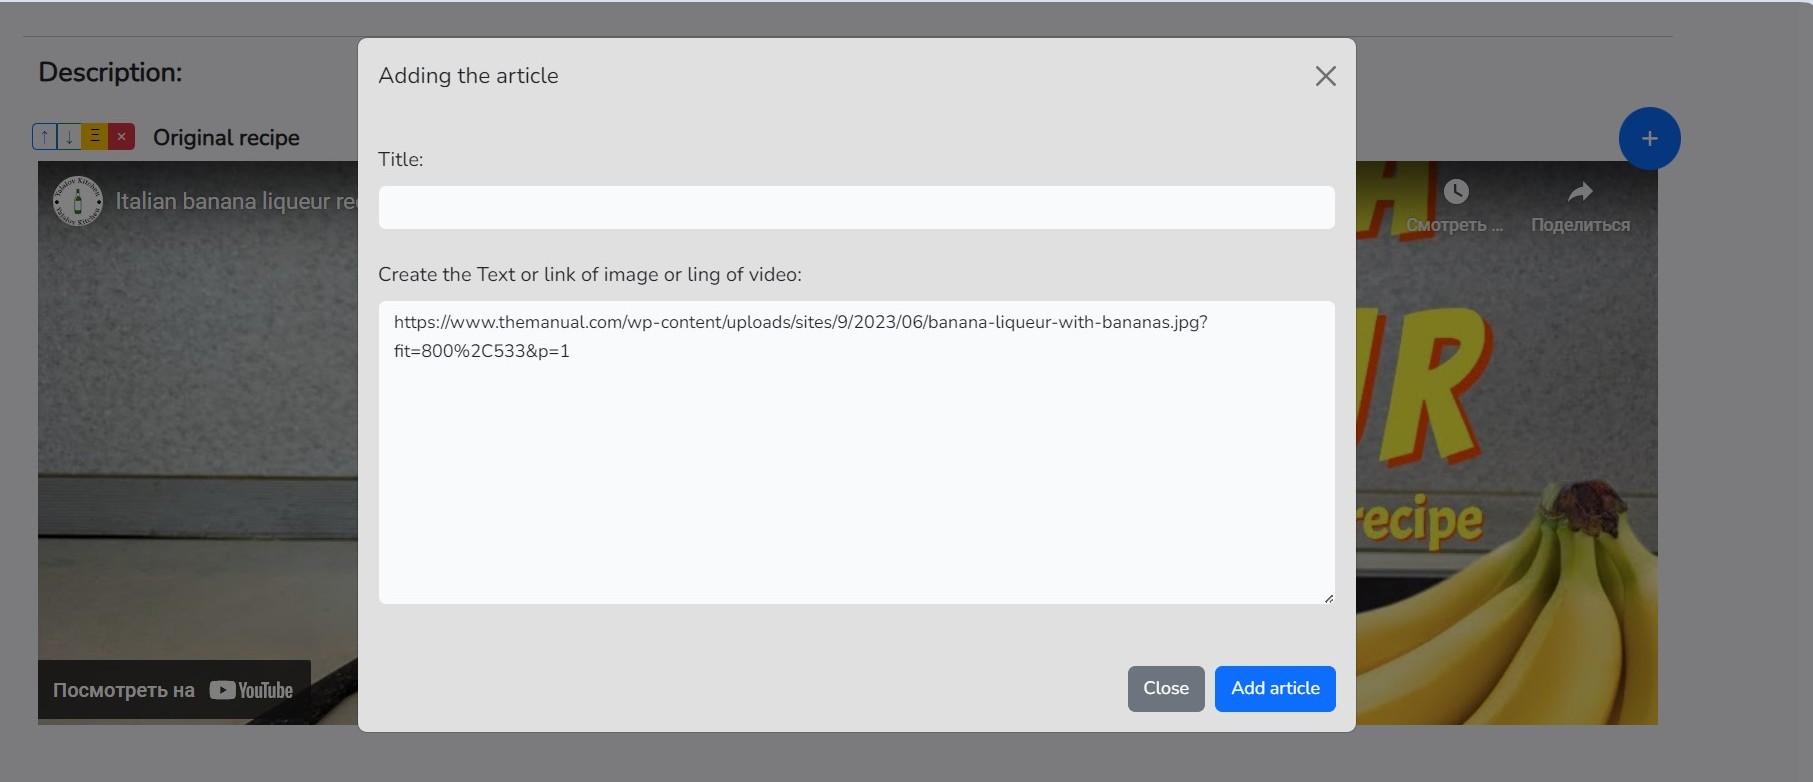Click inside the text or link textarea
The image size is (1813, 782).
point(856,470)
